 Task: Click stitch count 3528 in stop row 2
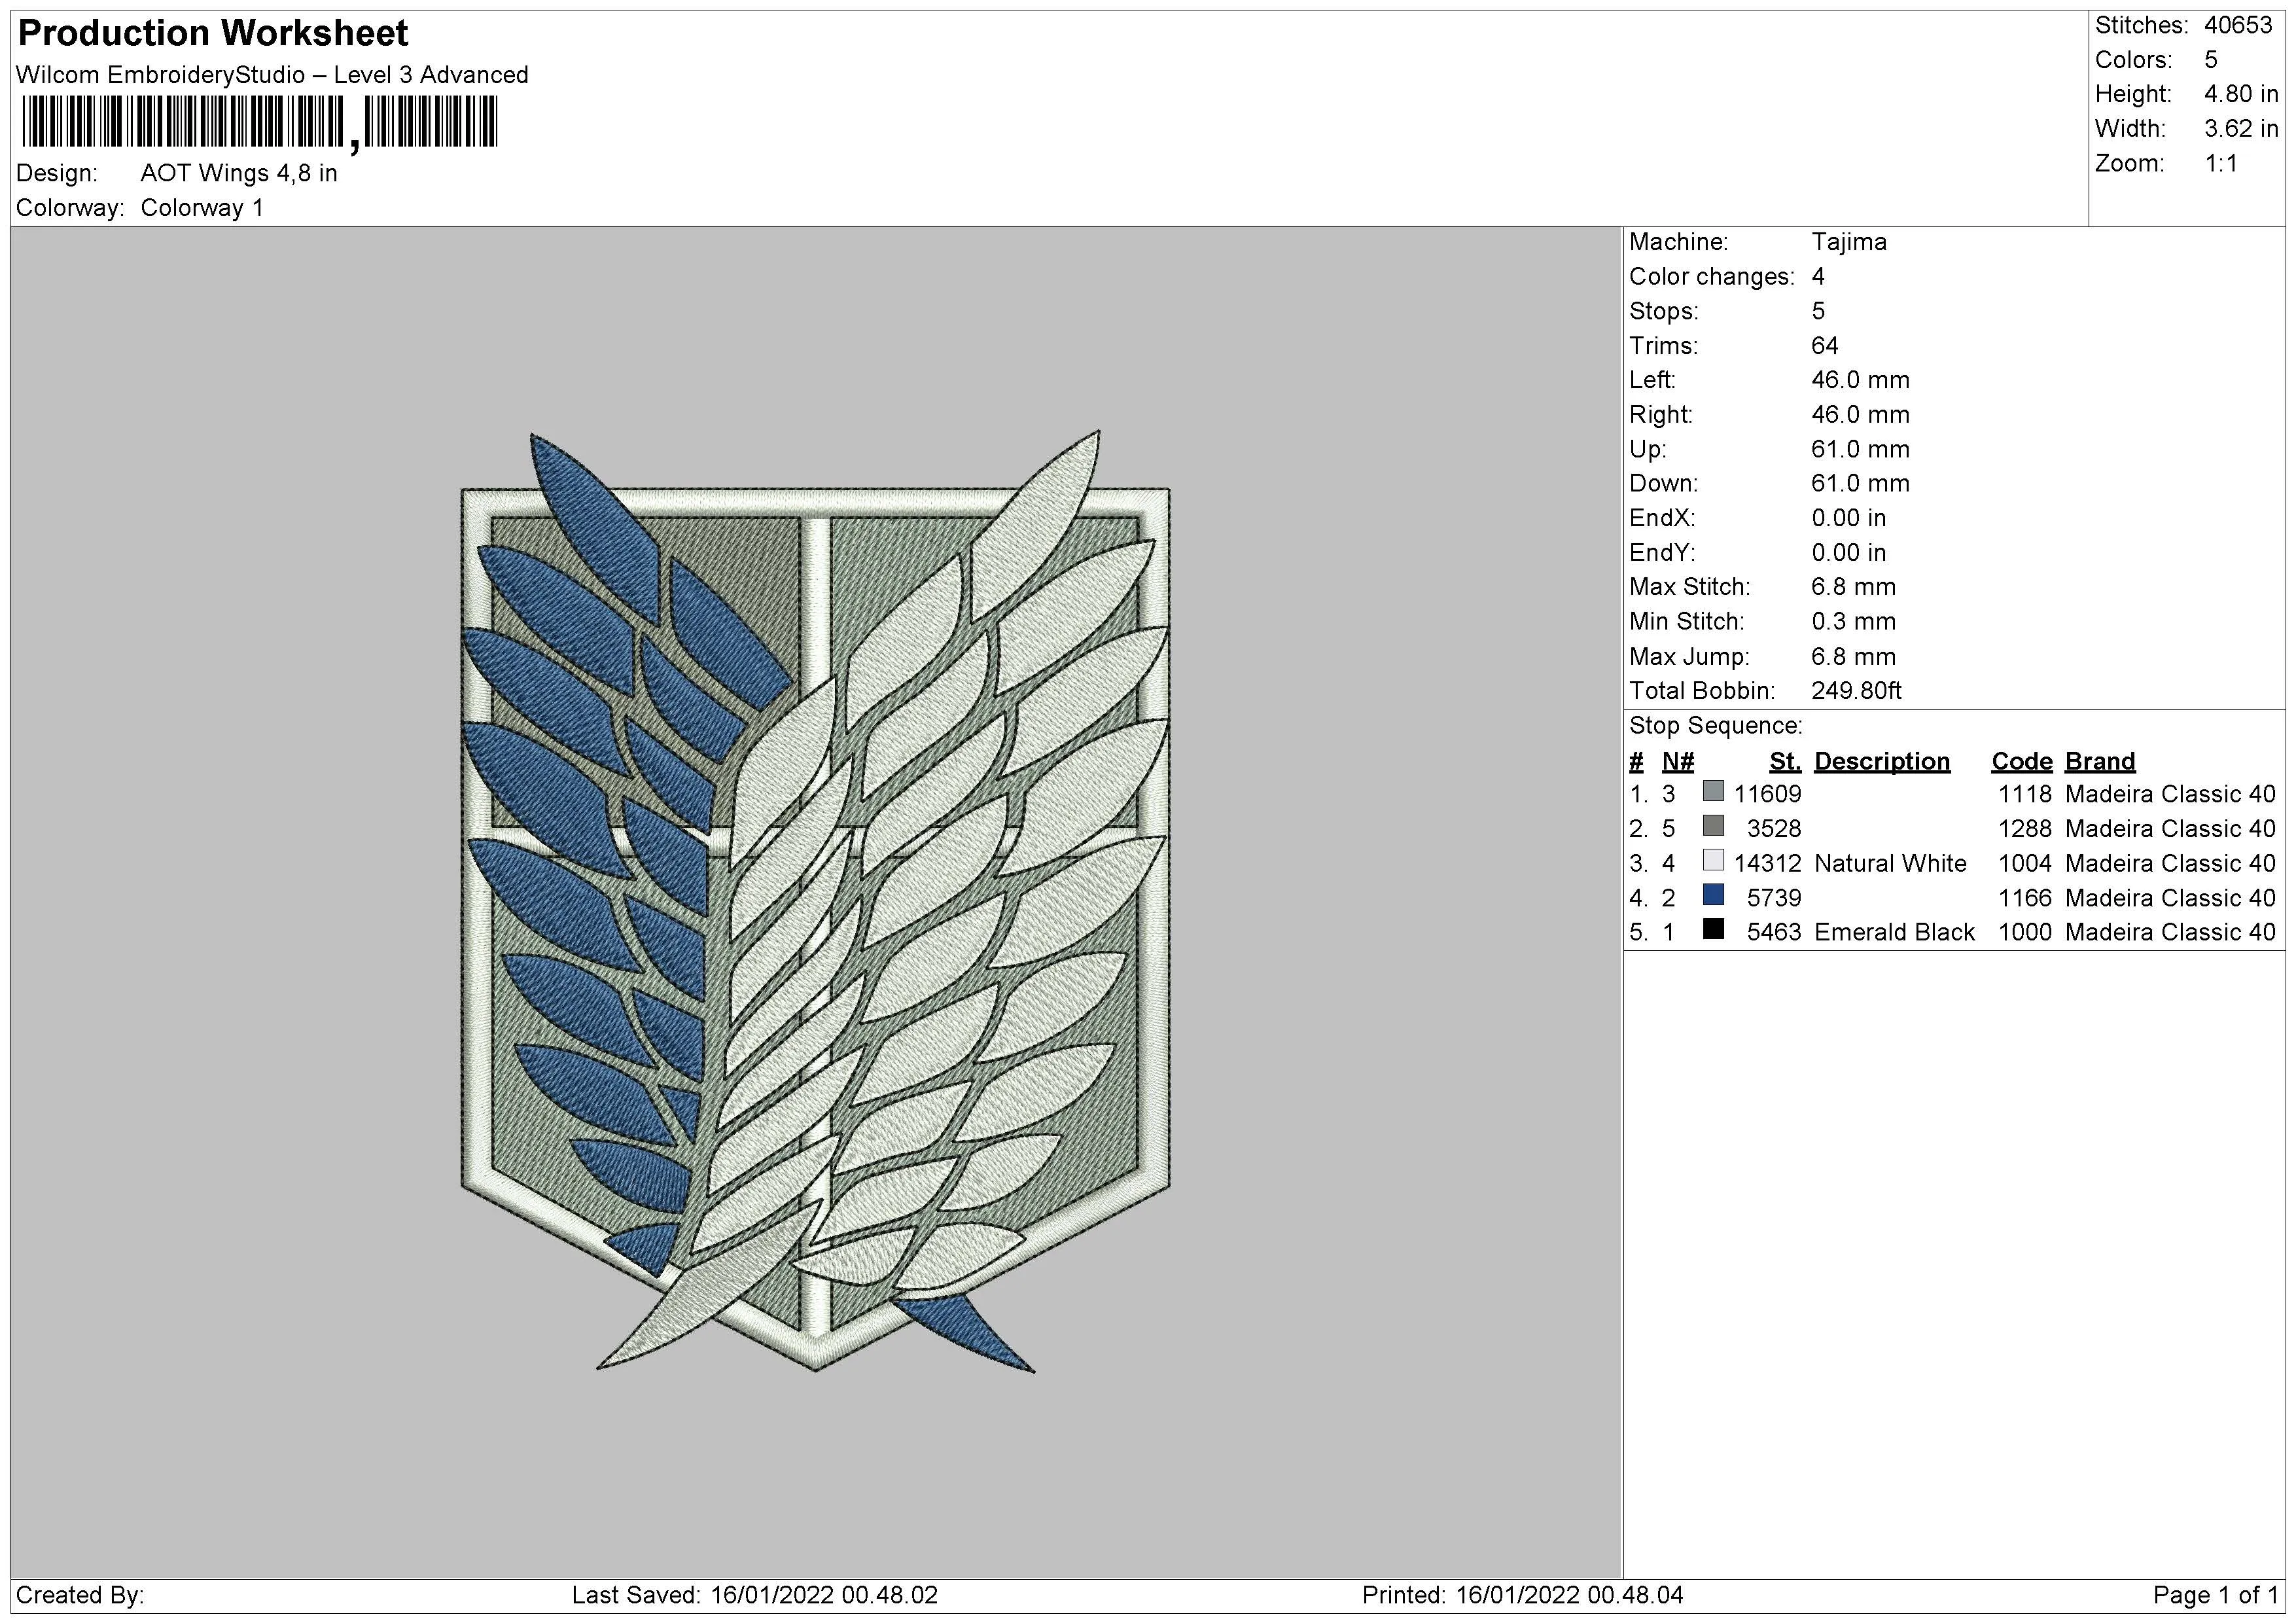coord(1774,829)
